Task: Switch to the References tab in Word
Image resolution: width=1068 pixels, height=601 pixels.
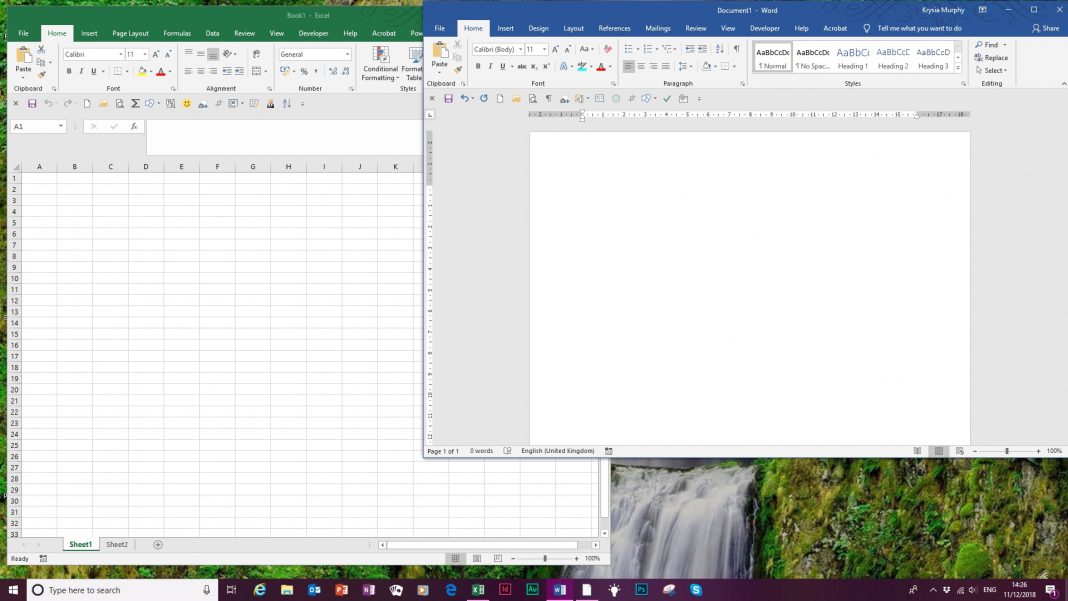Action: (x=614, y=28)
